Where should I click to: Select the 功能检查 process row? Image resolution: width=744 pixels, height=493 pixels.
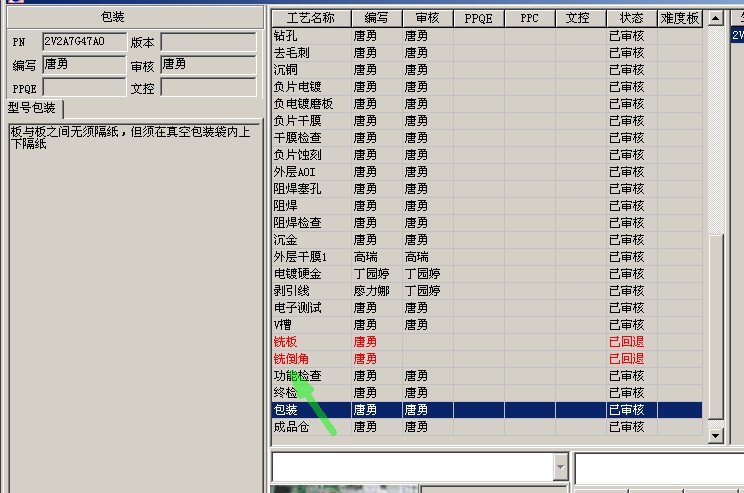tap(487, 376)
